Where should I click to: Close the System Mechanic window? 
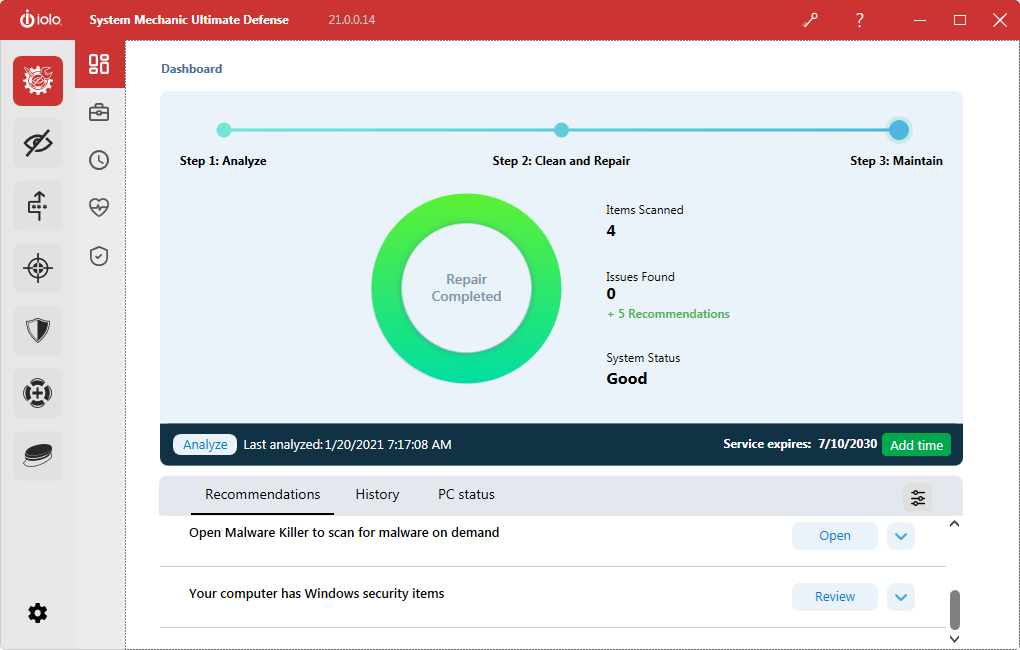click(1000, 20)
